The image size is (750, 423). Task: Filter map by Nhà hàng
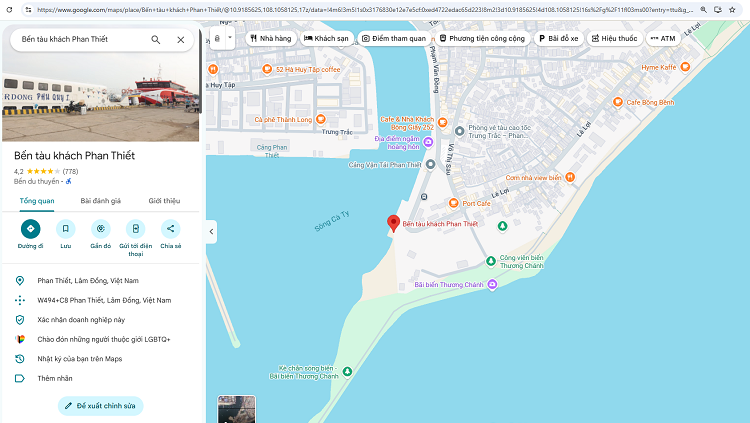271,38
